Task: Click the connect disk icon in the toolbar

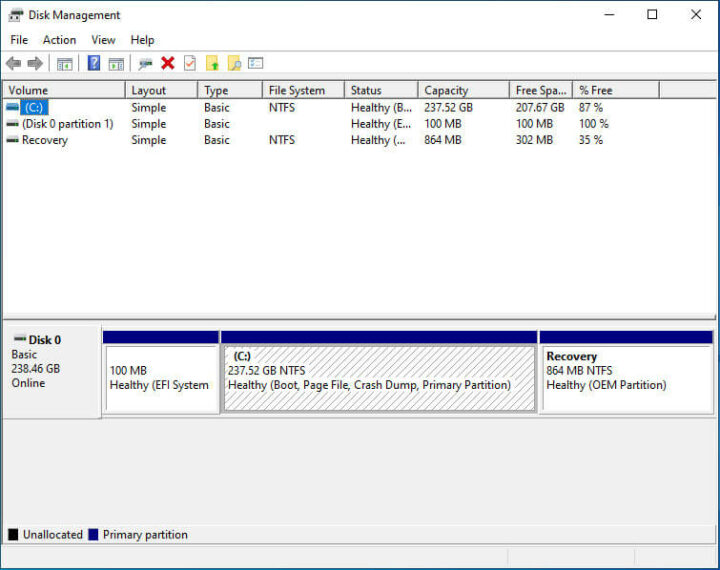Action: coord(146,63)
